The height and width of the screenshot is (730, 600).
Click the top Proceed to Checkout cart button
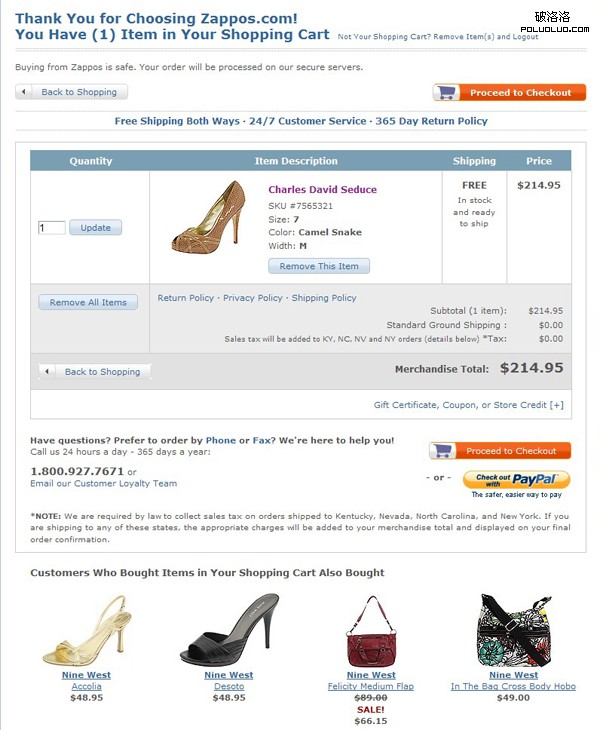[x=509, y=93]
